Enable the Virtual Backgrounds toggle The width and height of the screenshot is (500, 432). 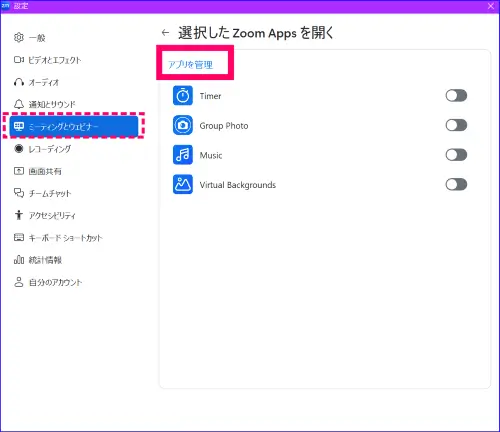[x=456, y=184]
